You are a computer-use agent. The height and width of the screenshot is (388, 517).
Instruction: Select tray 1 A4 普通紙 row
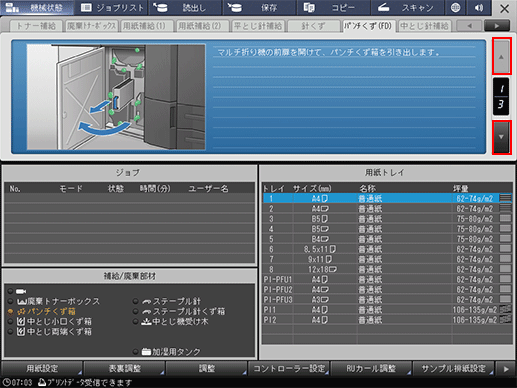[387, 199]
